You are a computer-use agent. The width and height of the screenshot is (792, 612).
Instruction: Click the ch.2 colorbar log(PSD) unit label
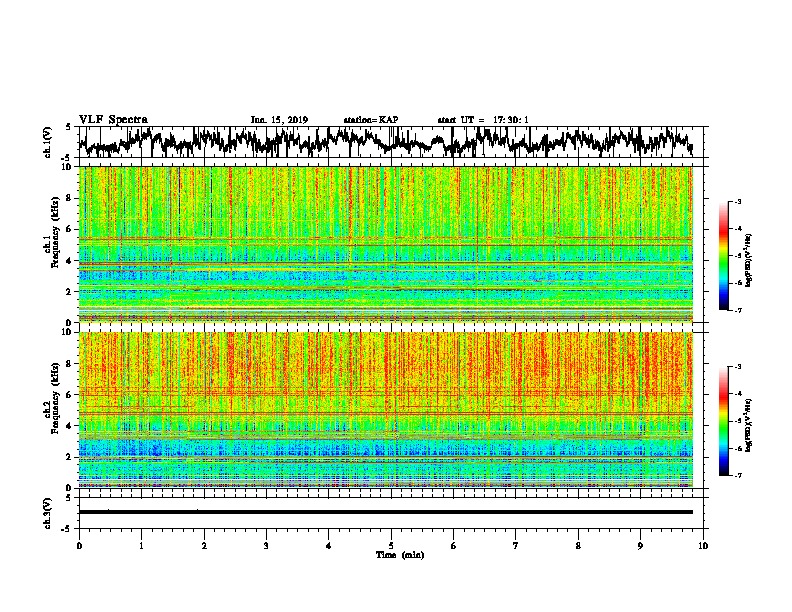click(x=749, y=424)
